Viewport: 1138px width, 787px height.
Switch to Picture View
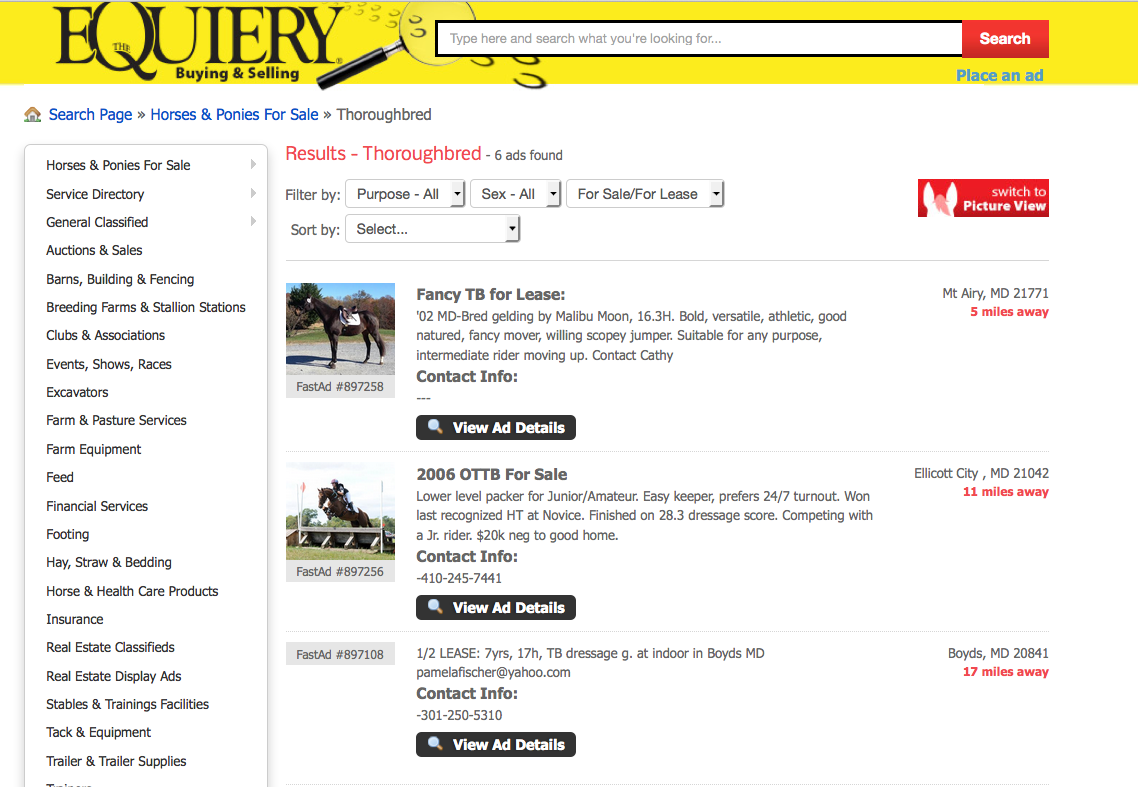pyautogui.click(x=982, y=198)
